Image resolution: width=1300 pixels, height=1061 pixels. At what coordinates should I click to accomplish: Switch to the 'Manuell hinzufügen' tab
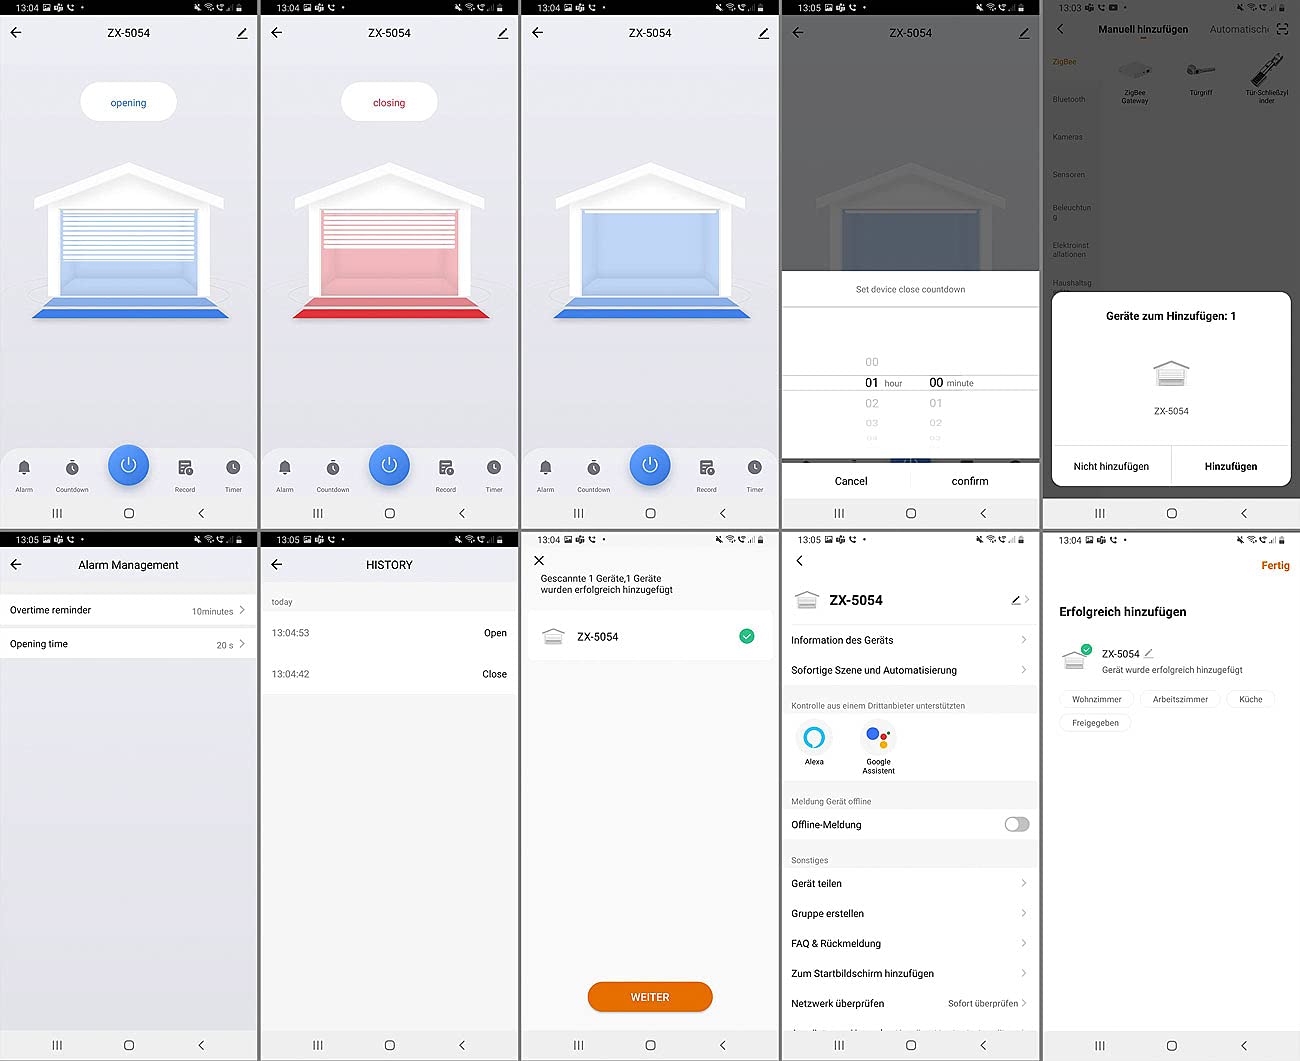[x=1143, y=30]
